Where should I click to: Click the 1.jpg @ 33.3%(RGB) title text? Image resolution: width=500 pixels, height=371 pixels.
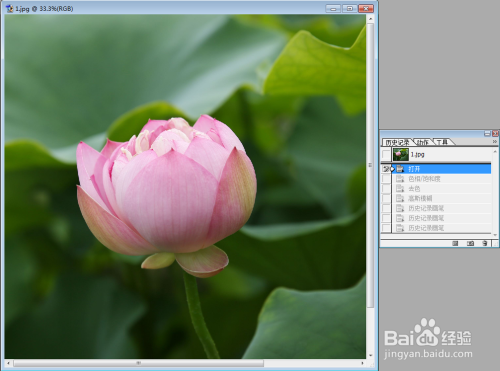[44, 9]
